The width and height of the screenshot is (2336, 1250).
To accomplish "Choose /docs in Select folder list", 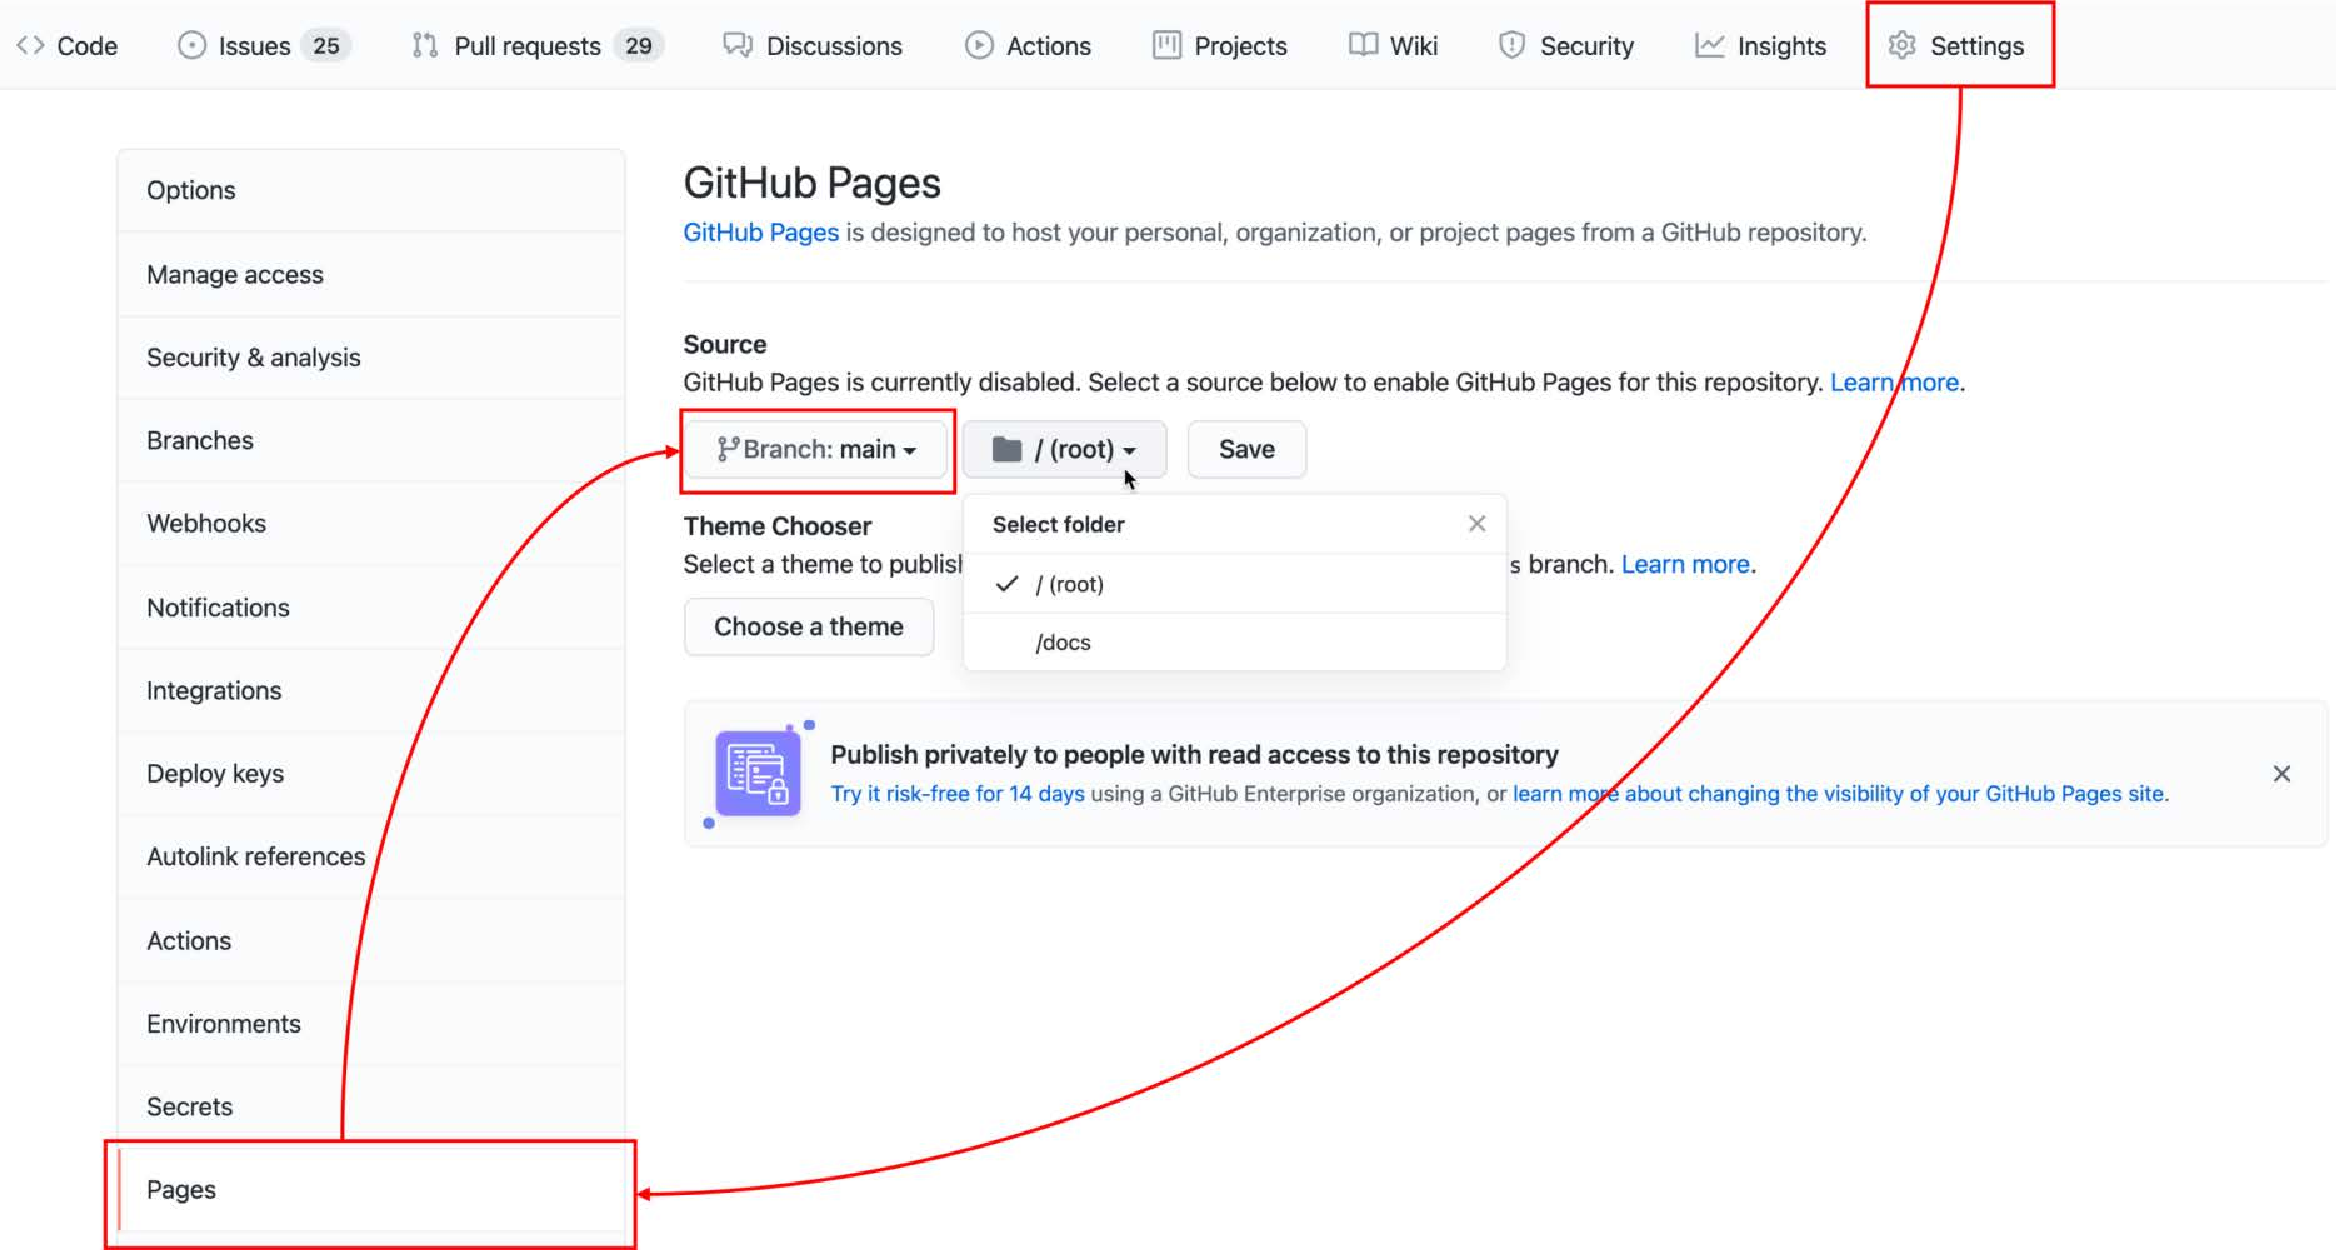I will (1234, 642).
